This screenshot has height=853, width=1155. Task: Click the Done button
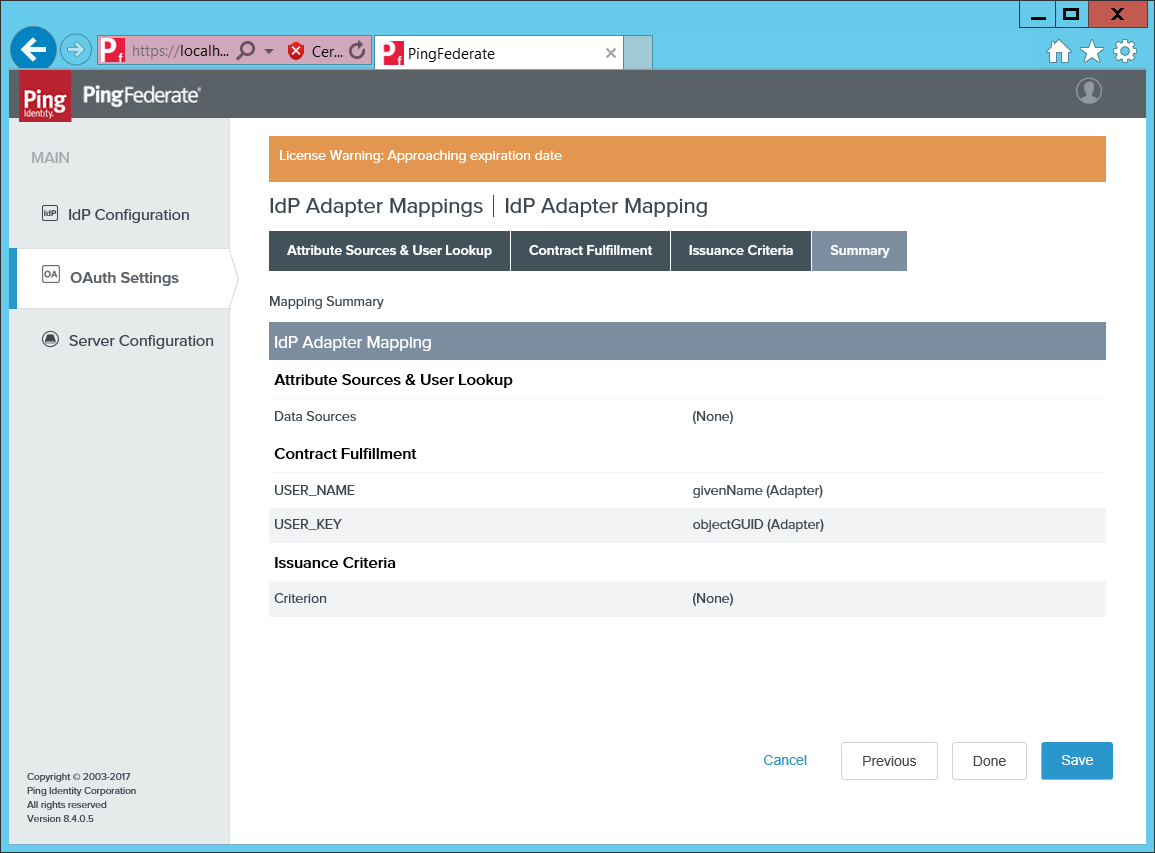pos(989,761)
